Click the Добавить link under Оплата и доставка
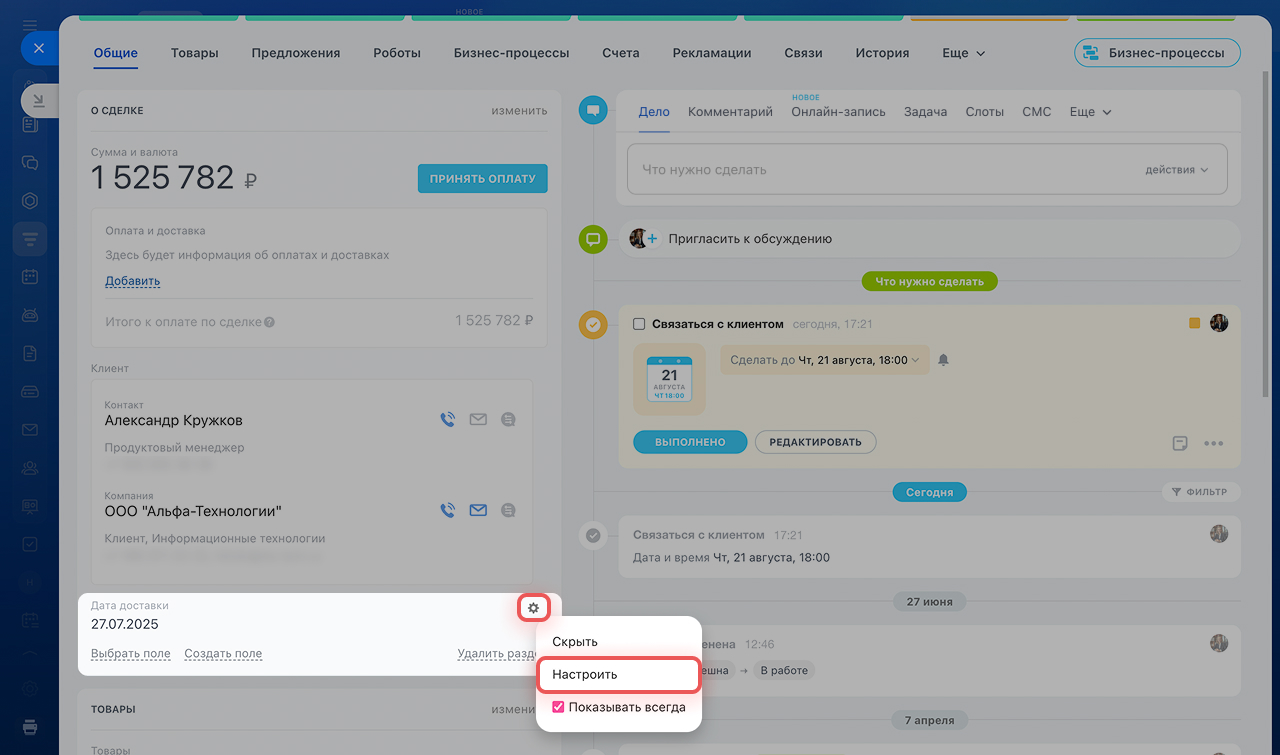 (133, 281)
